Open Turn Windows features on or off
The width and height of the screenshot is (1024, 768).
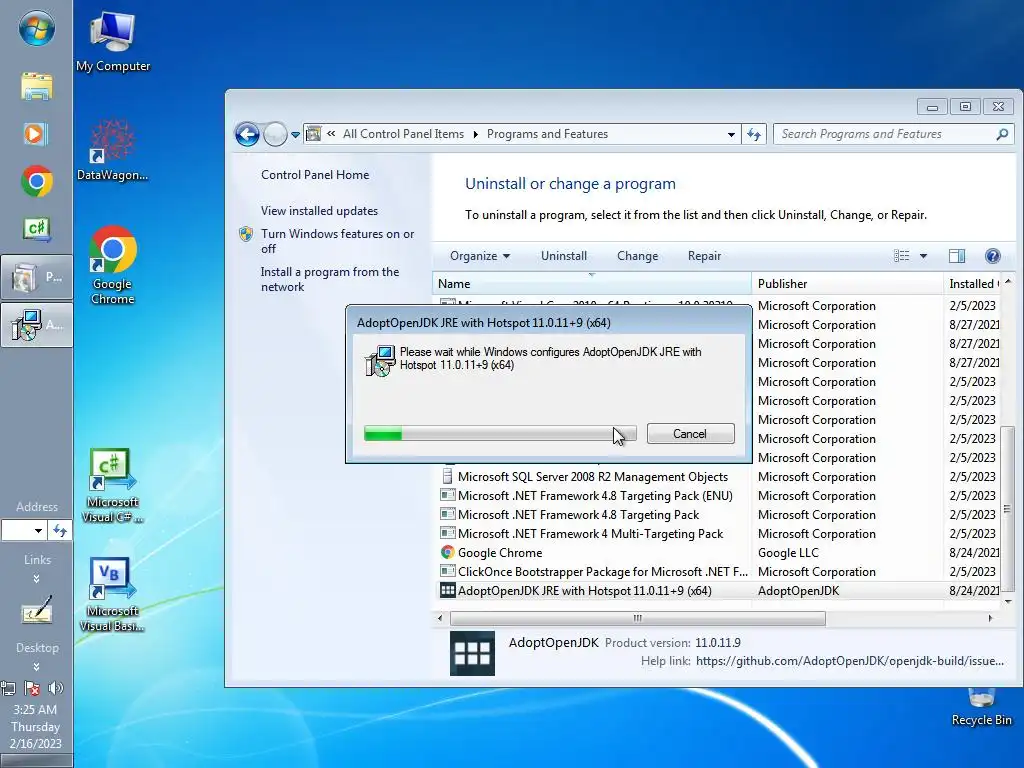(338, 241)
